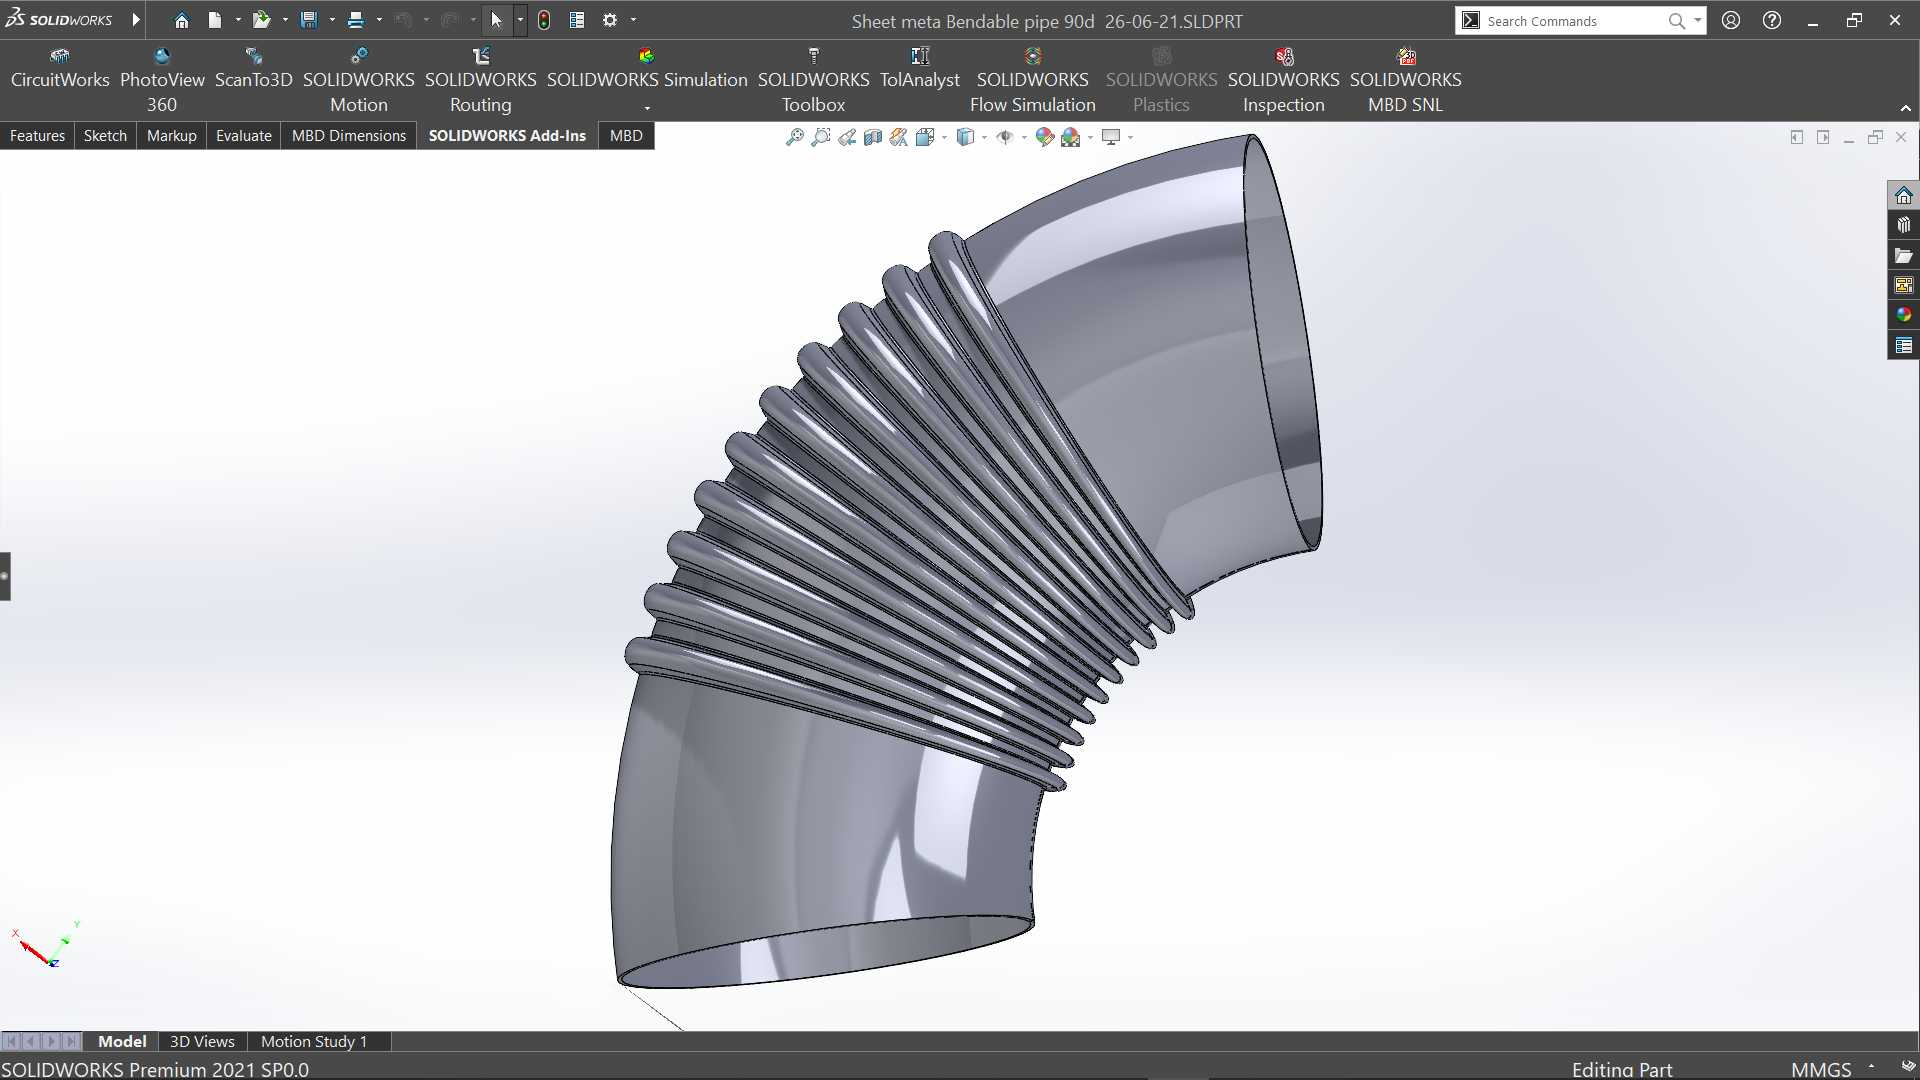Toggle SOLIDWORKS Routing add-in
This screenshot has width=1920, height=1080.
click(x=481, y=80)
